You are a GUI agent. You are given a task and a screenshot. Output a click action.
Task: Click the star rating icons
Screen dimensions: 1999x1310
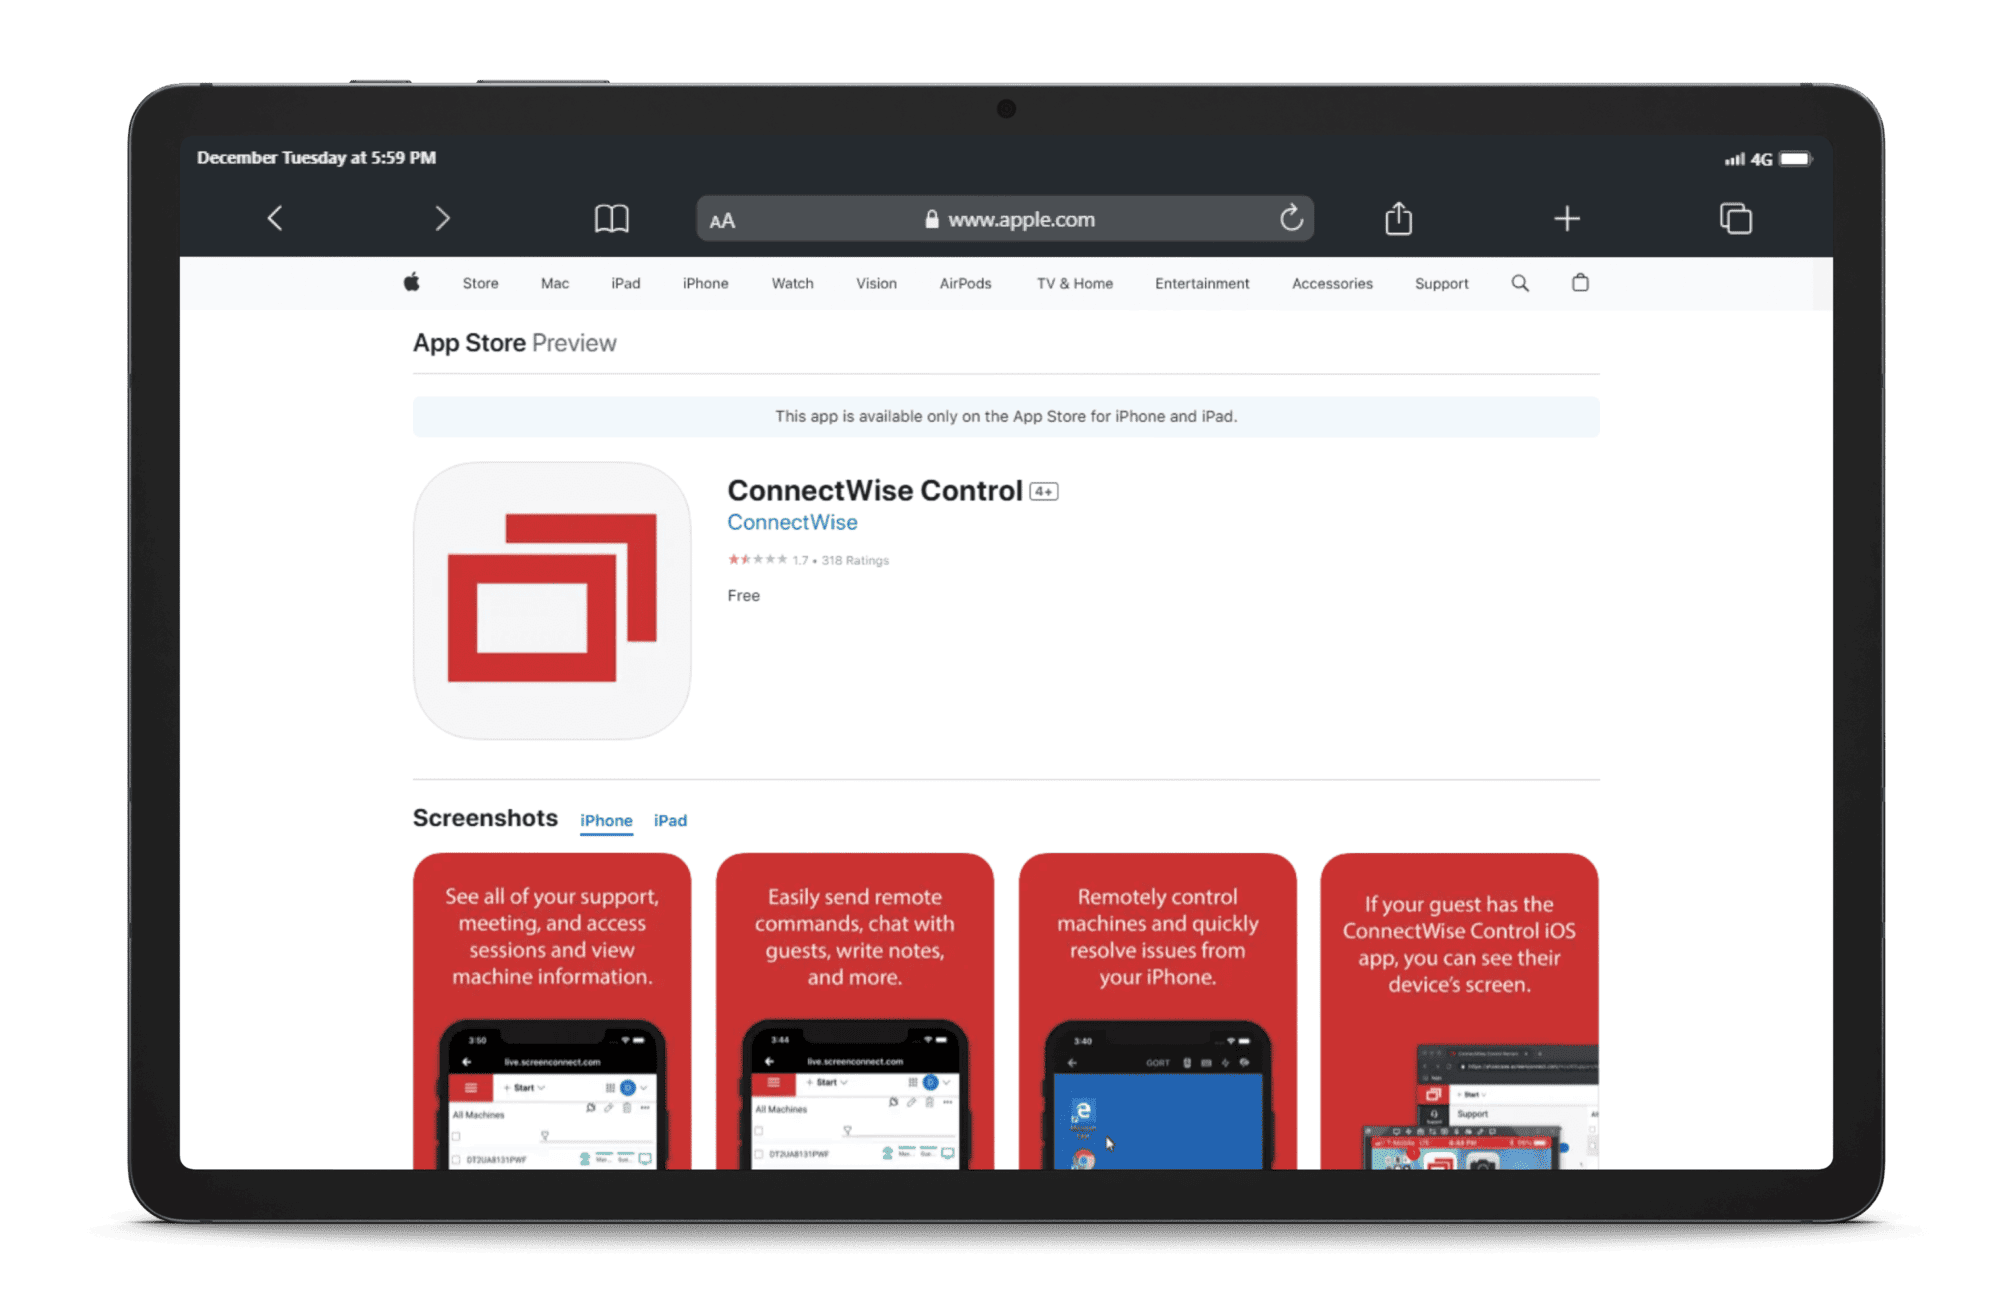point(757,559)
